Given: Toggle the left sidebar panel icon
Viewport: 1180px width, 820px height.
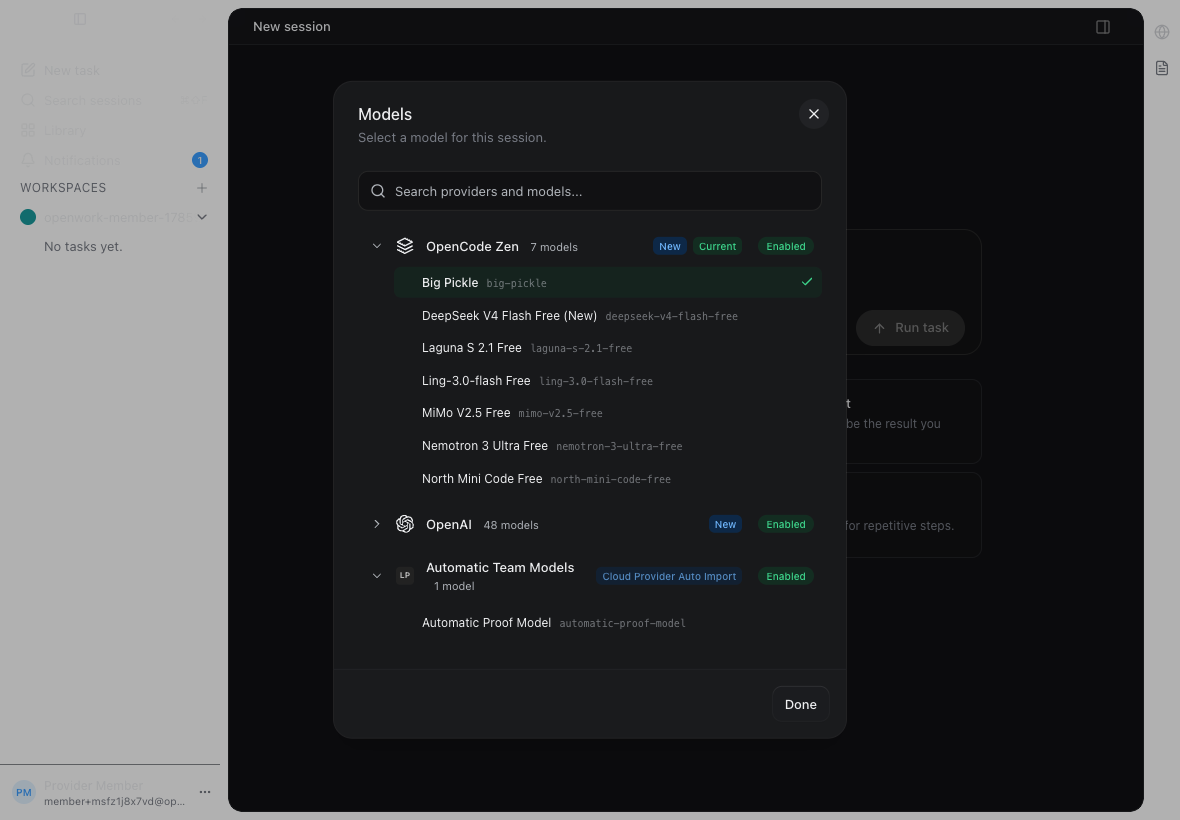Looking at the screenshot, I should [x=80, y=19].
